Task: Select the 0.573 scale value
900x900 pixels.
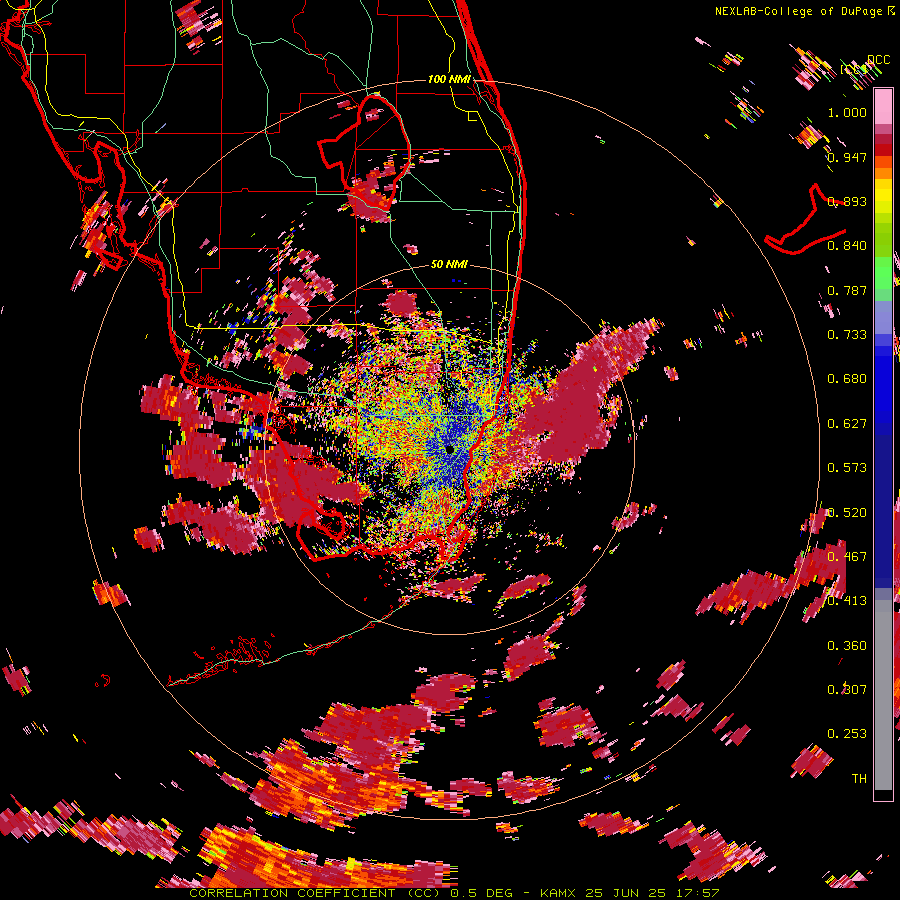Action: (847, 468)
